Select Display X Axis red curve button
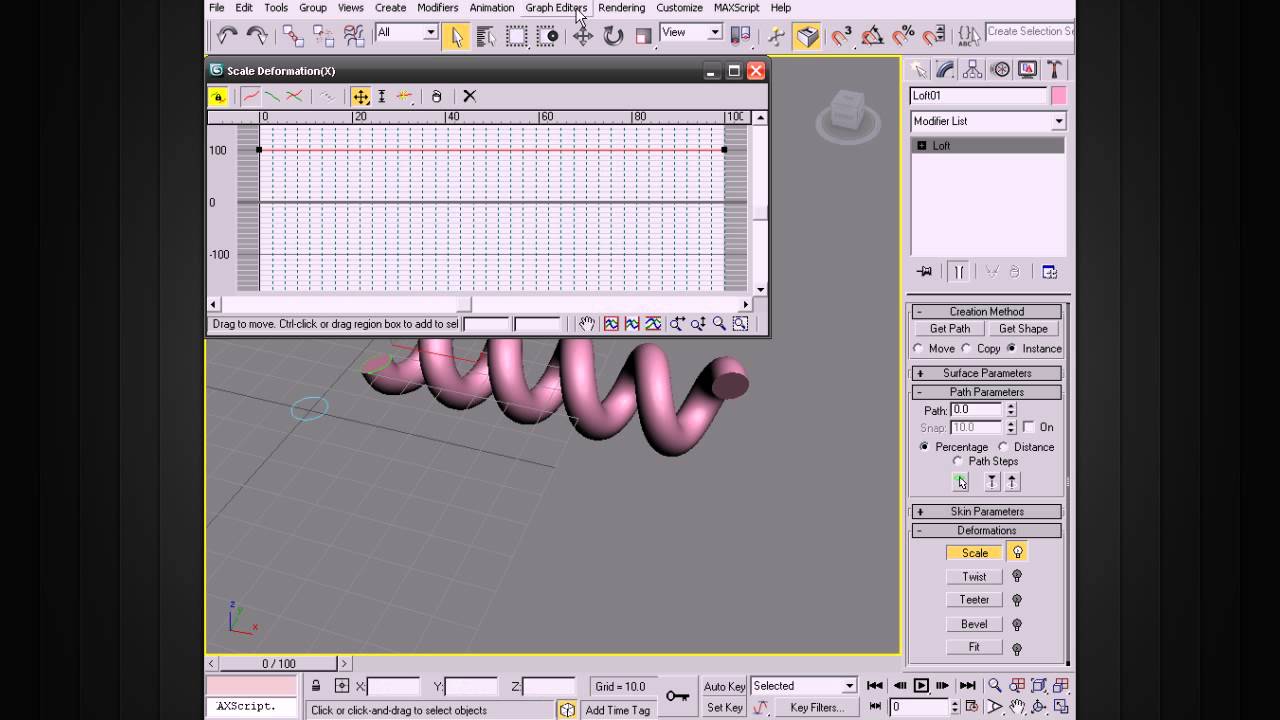 250,96
